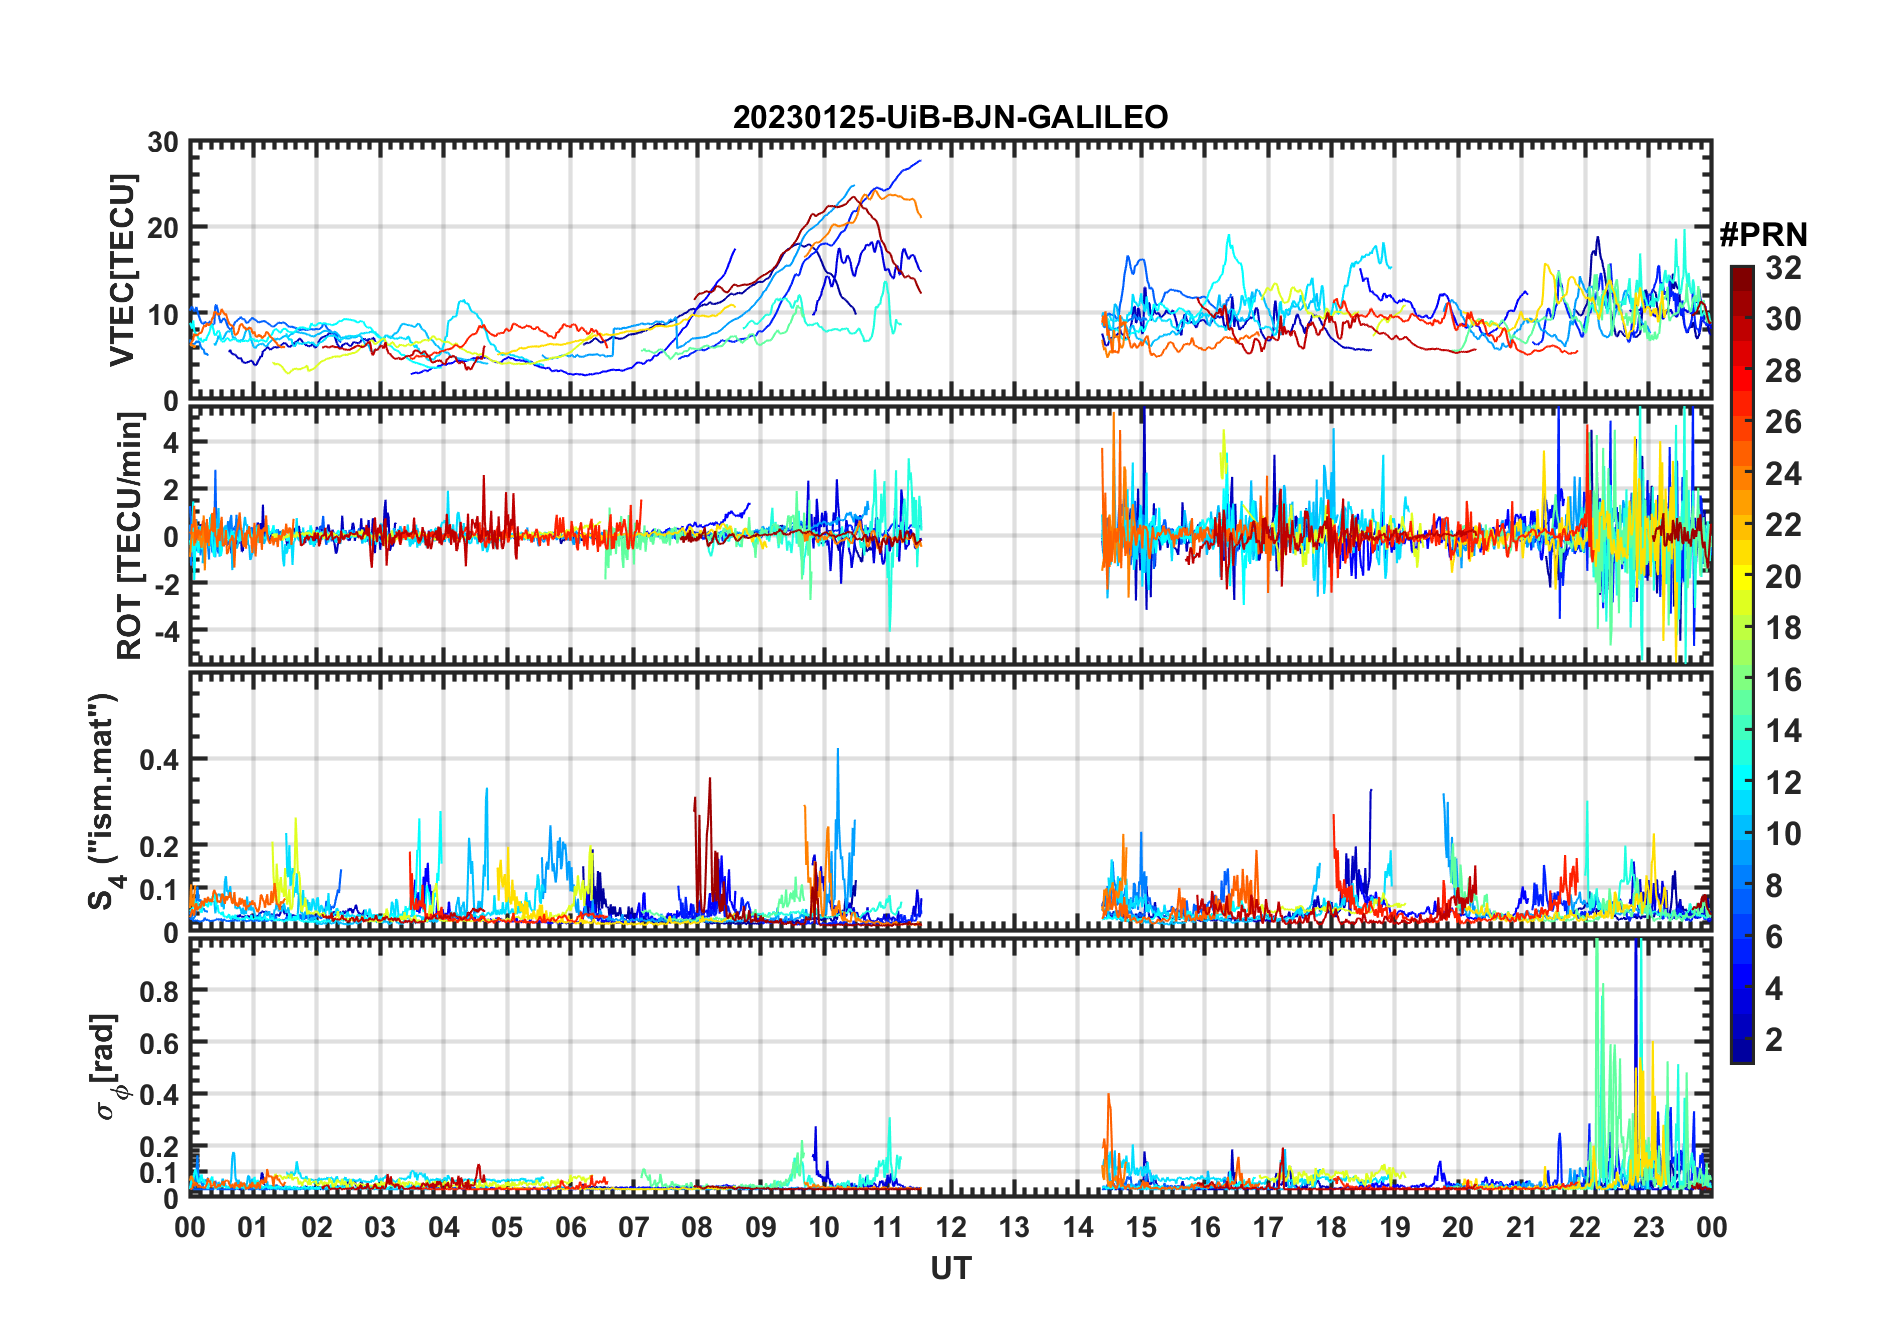Select the sigma-phi axis tick value 0.6
The image size is (1902, 1330).
coord(159,1043)
